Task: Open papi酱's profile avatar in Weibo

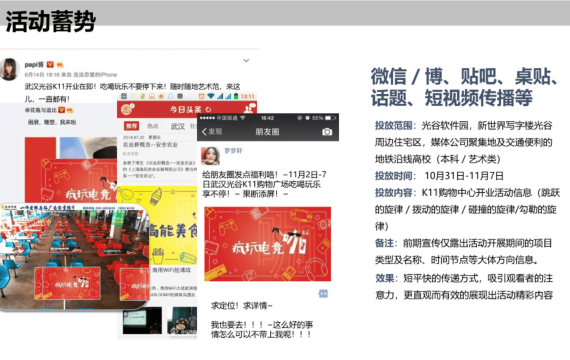Action: point(9,69)
